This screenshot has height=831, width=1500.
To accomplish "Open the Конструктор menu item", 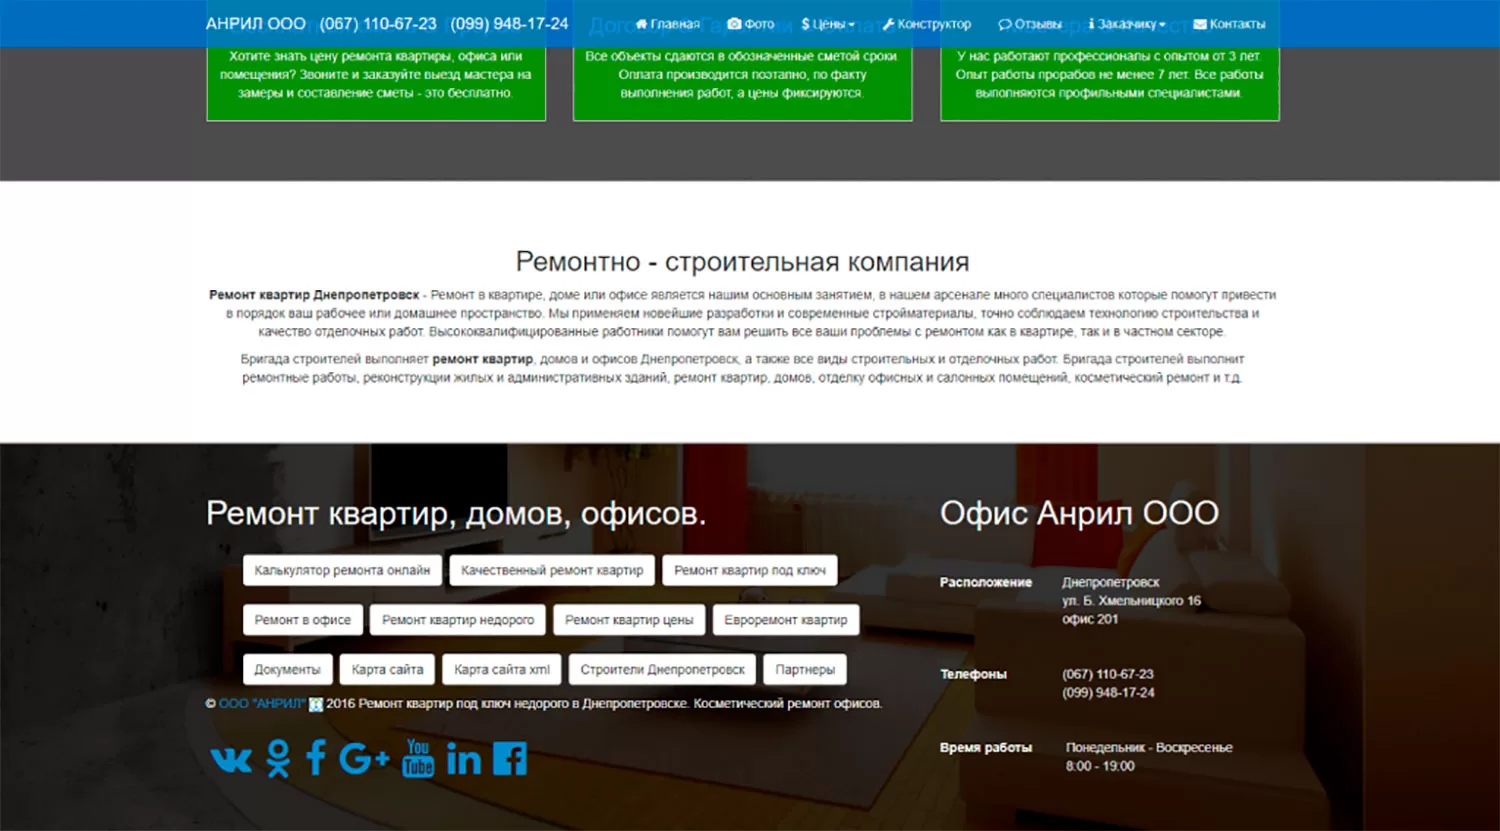I will 927,24.
